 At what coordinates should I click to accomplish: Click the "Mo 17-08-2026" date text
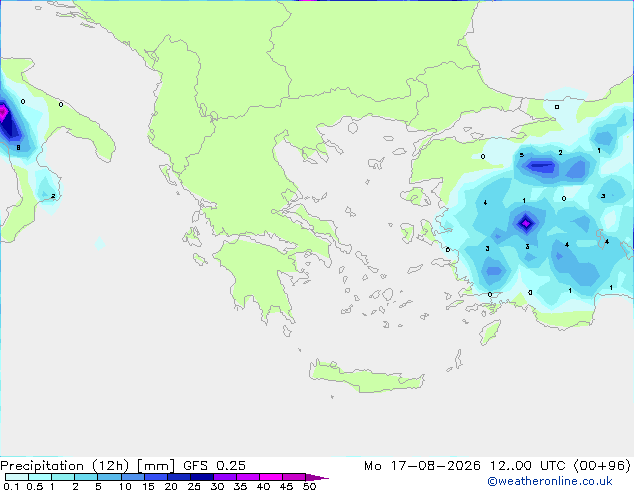423,466
